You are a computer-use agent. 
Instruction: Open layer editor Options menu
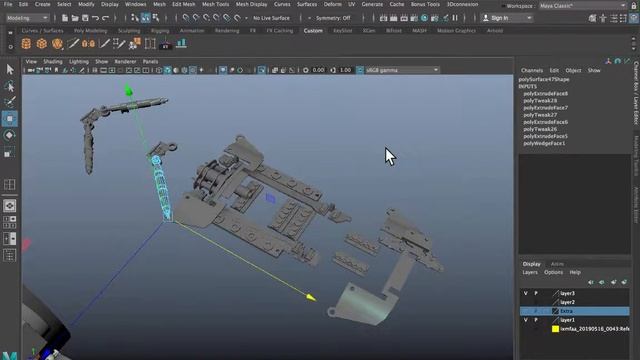tap(553, 272)
